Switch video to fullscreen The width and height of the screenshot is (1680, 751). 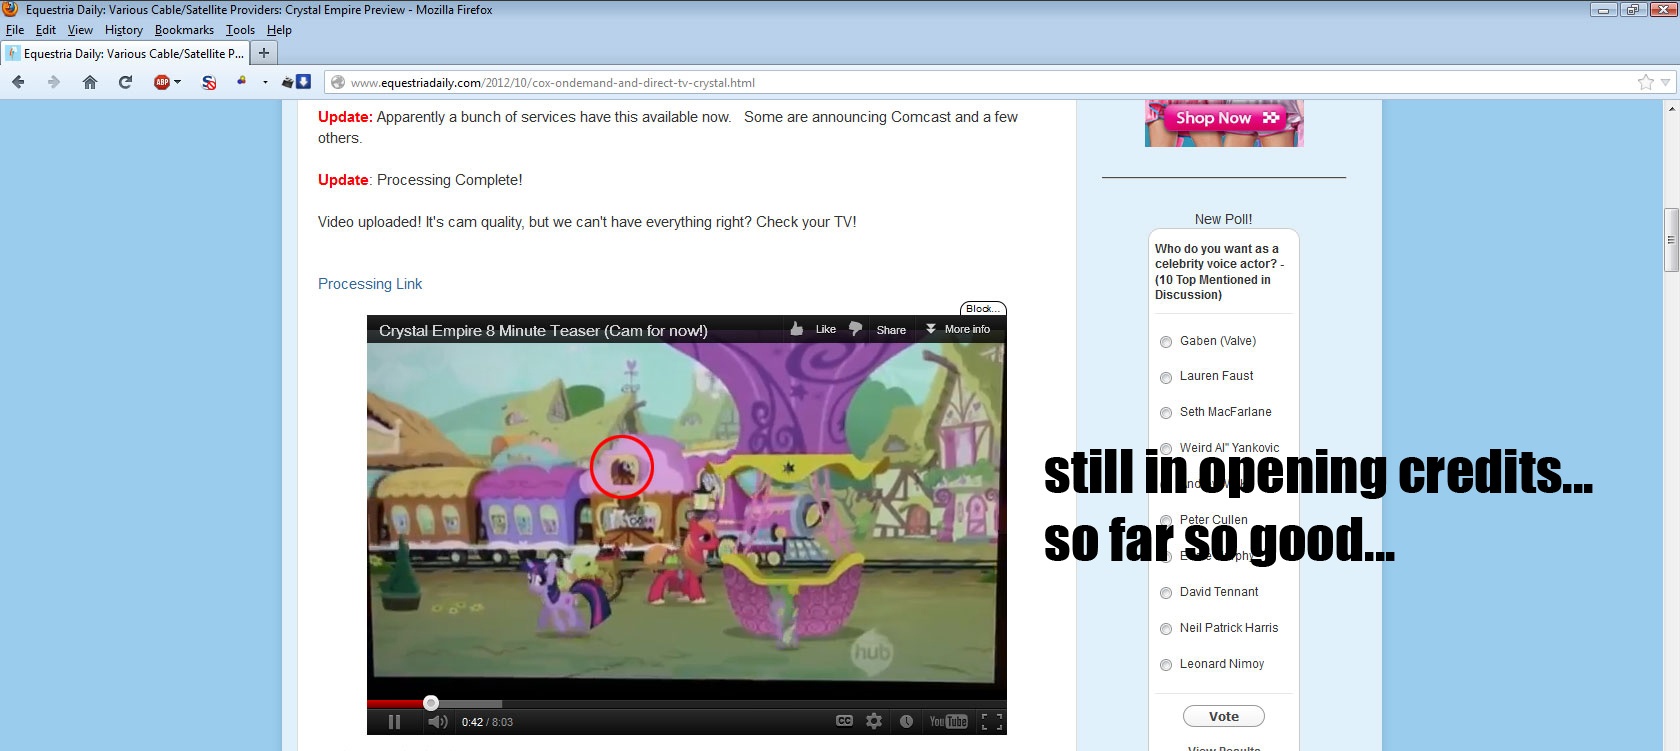pyautogui.click(x=991, y=721)
